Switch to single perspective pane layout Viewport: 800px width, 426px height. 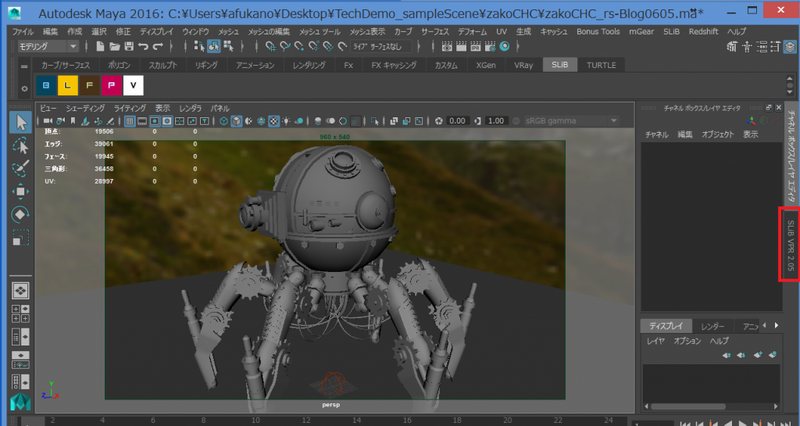(20, 291)
